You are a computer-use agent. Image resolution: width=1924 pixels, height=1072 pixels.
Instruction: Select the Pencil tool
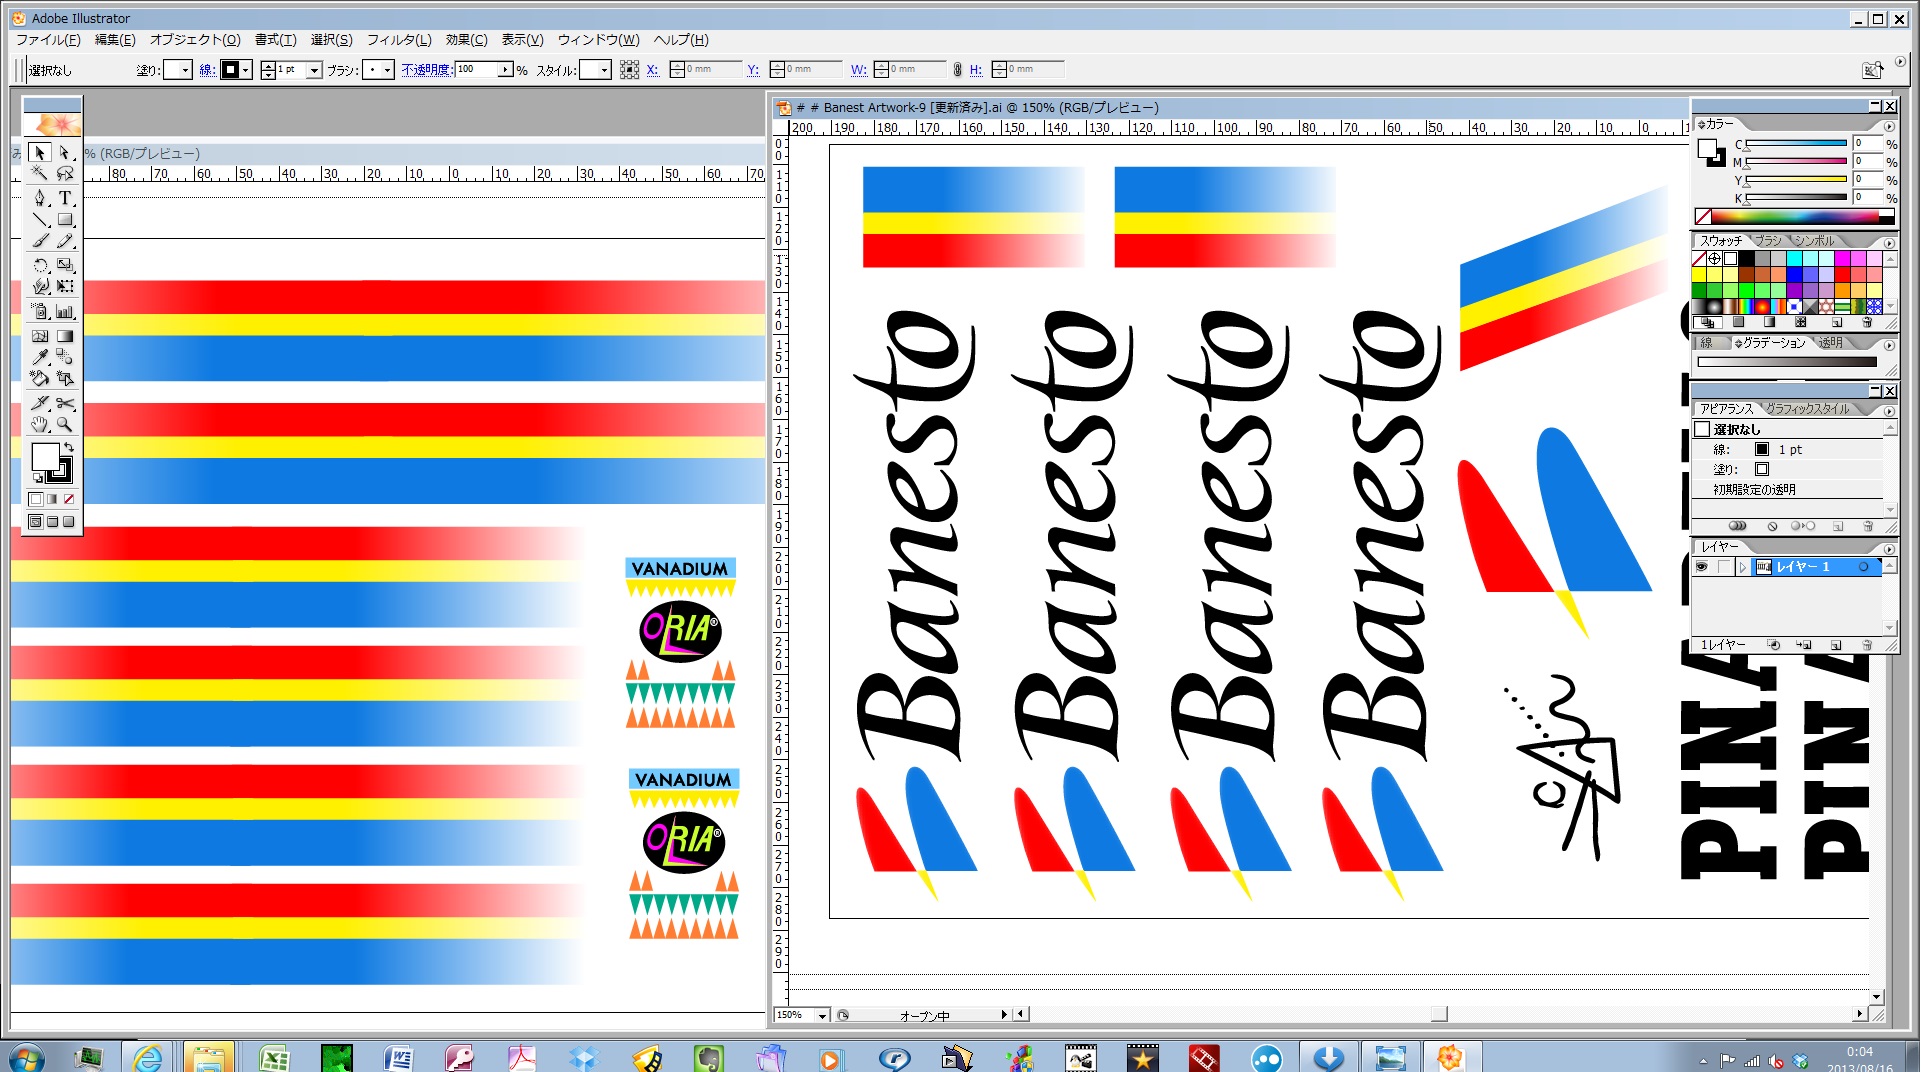pyautogui.click(x=65, y=241)
